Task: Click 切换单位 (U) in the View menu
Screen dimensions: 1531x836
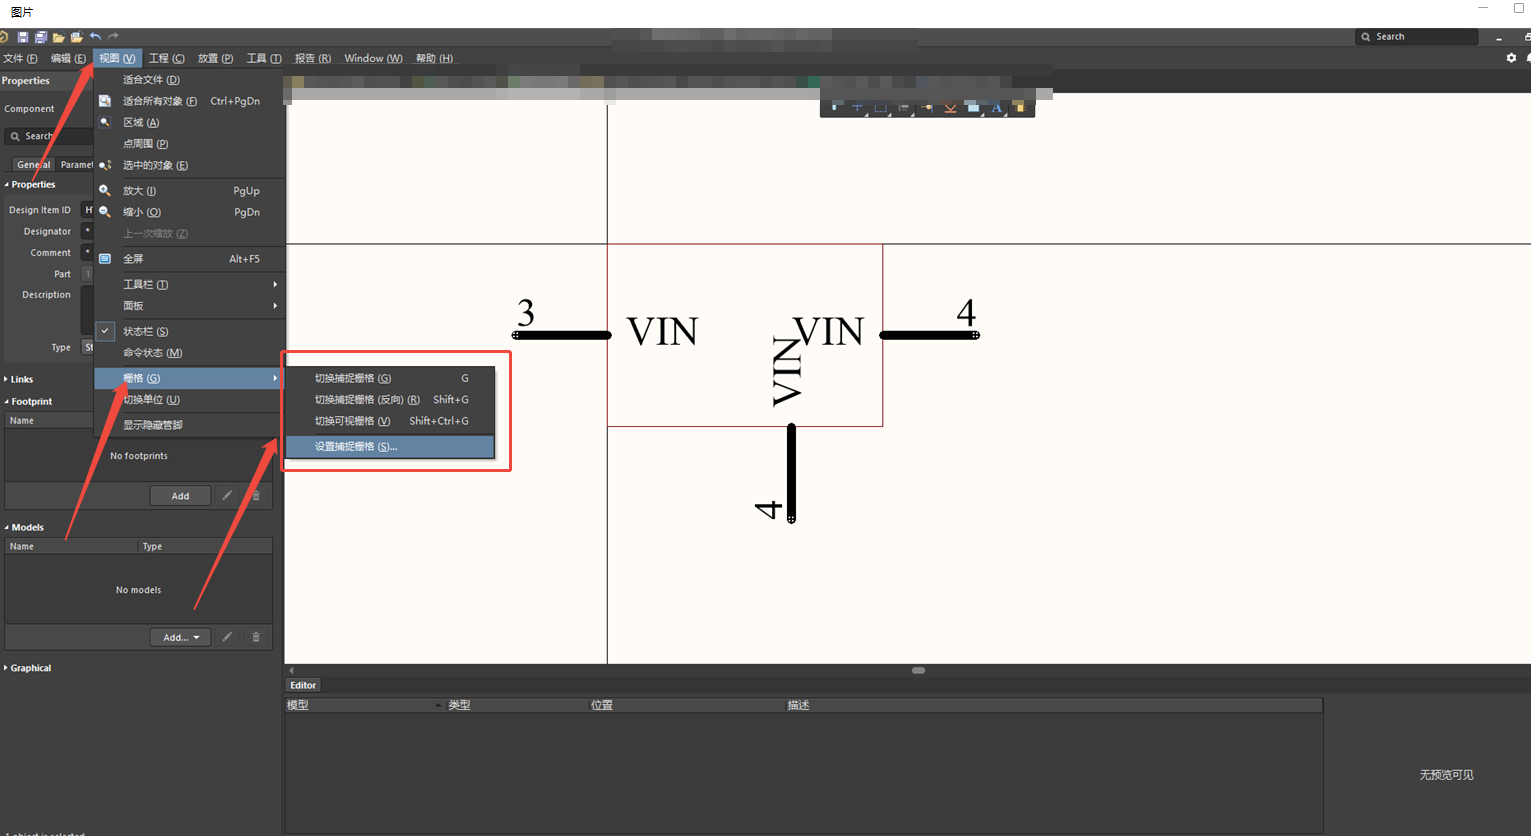Action: tap(187, 399)
